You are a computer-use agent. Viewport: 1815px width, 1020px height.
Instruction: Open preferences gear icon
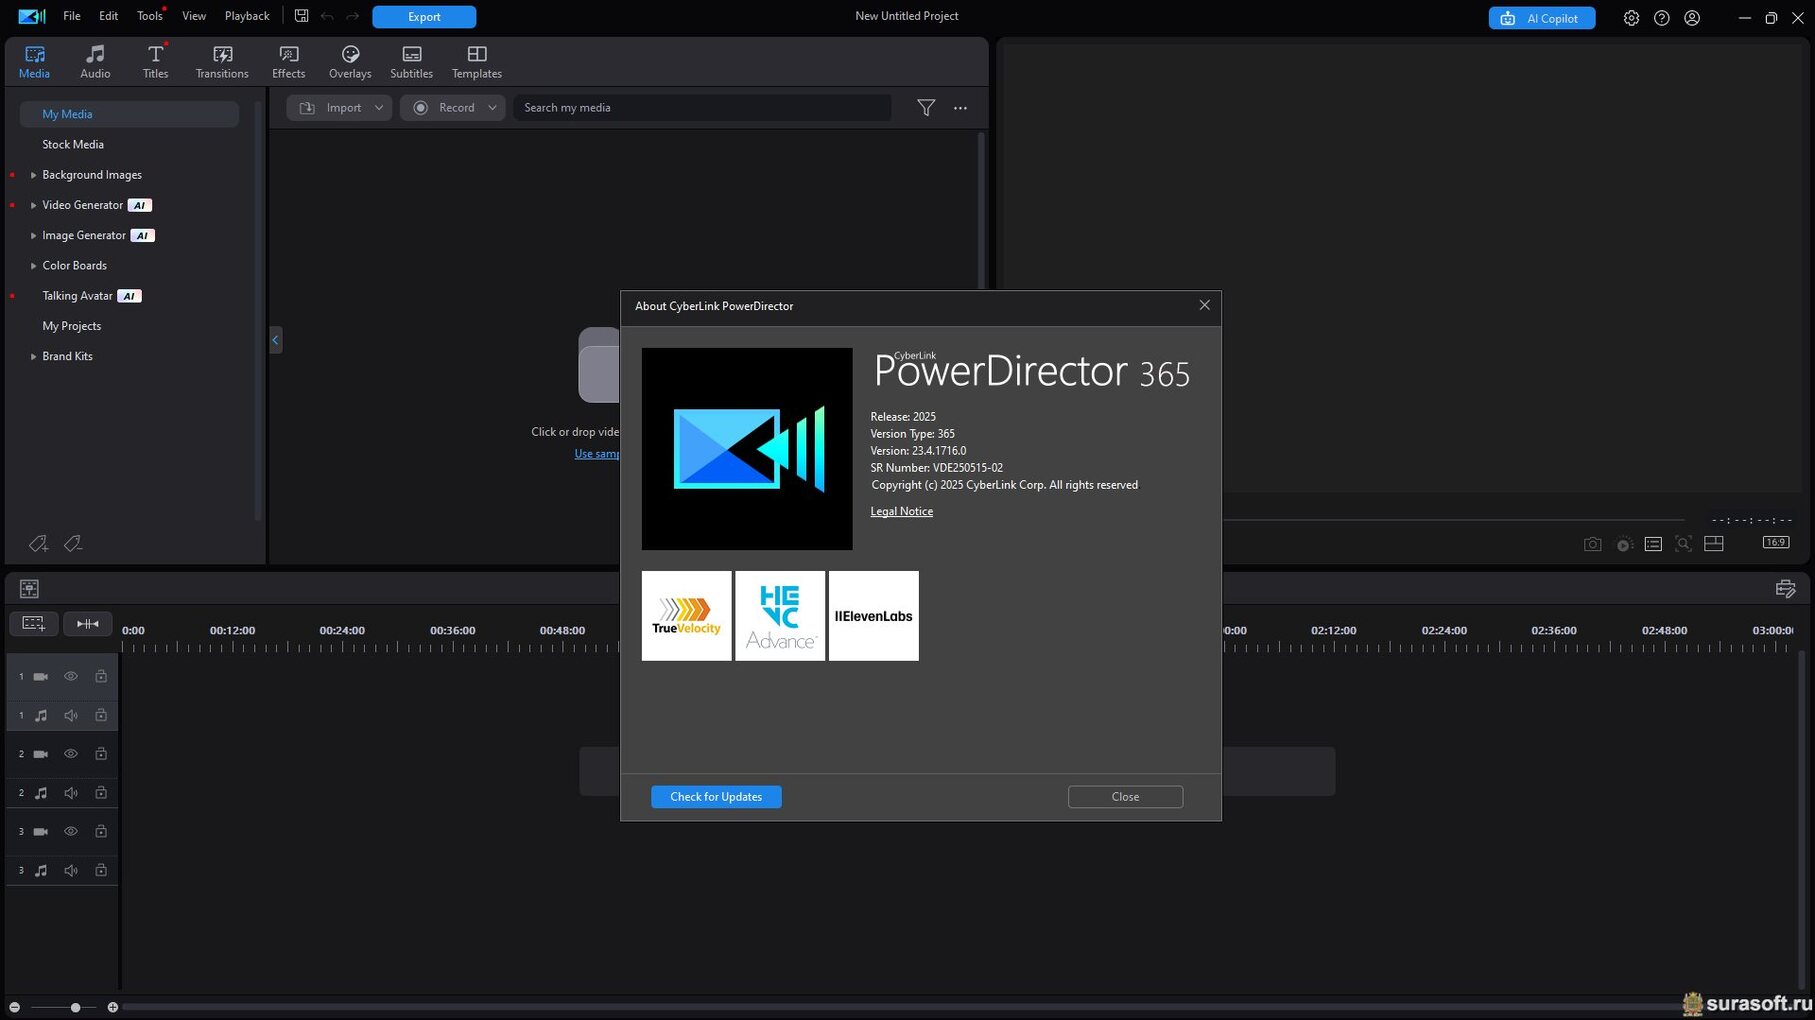tap(1631, 18)
